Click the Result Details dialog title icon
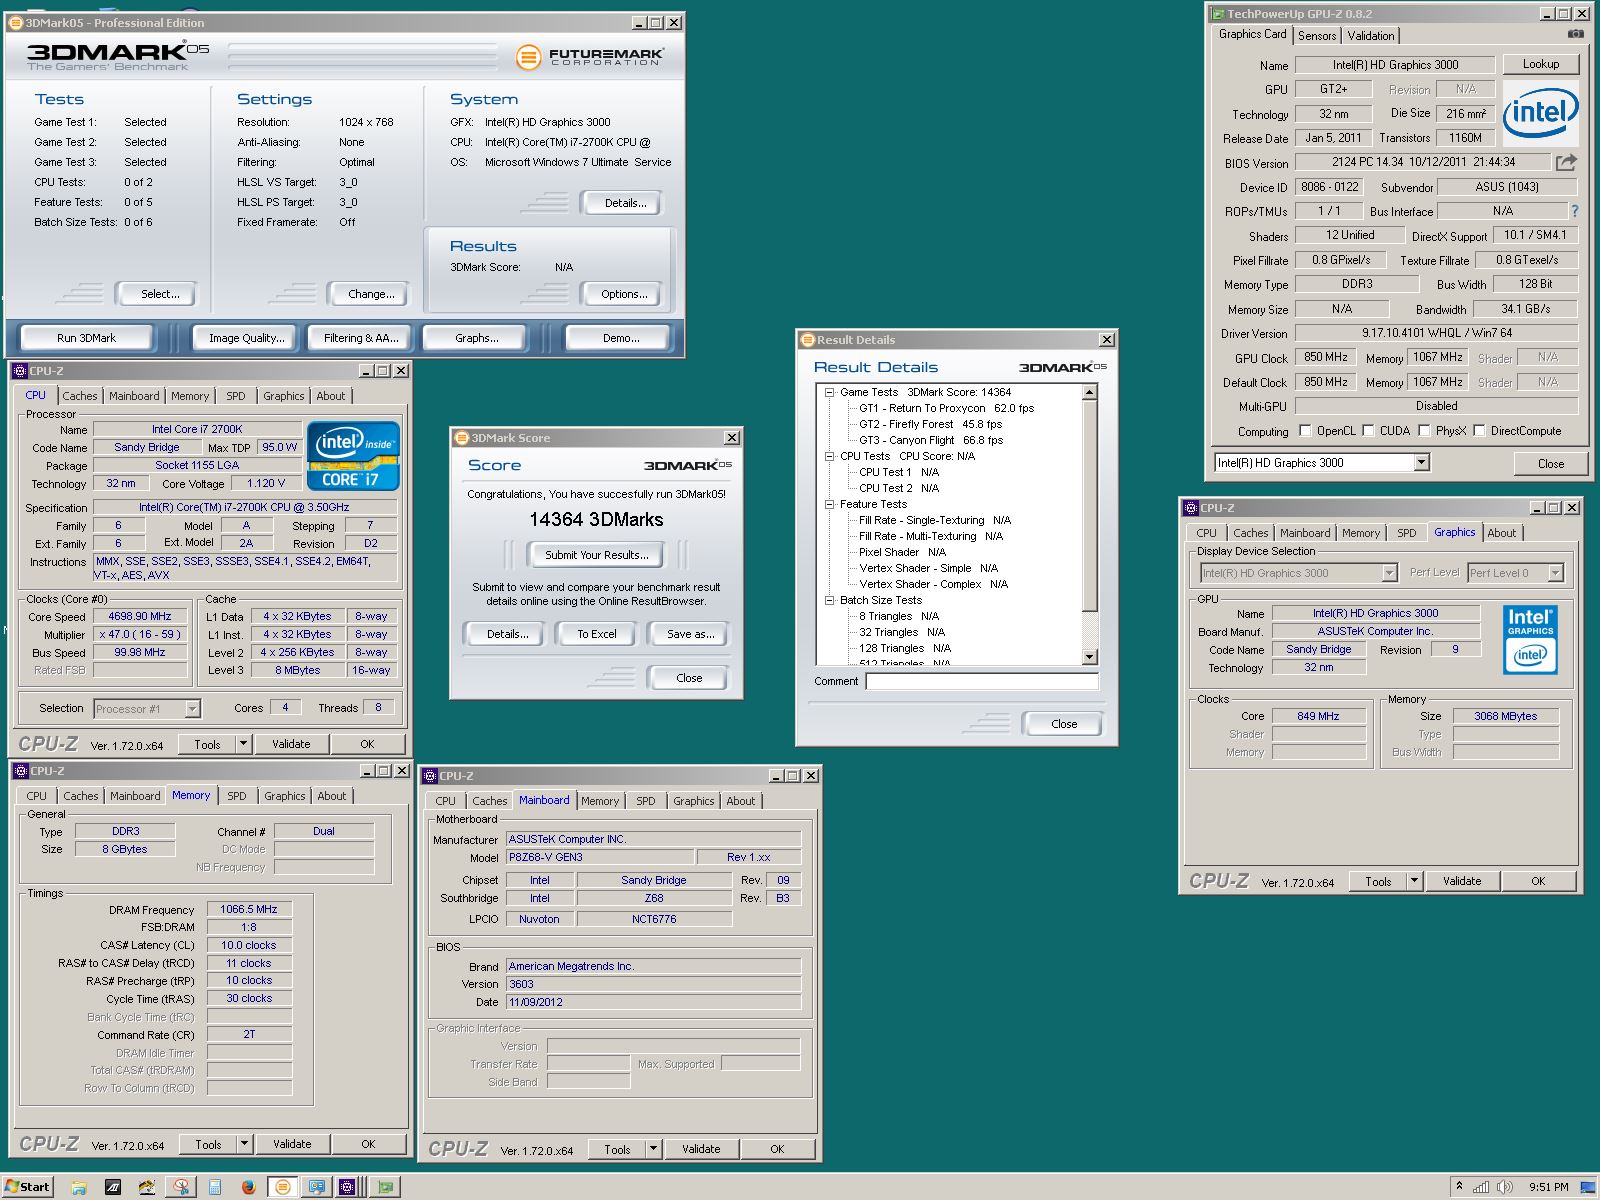 (807, 340)
